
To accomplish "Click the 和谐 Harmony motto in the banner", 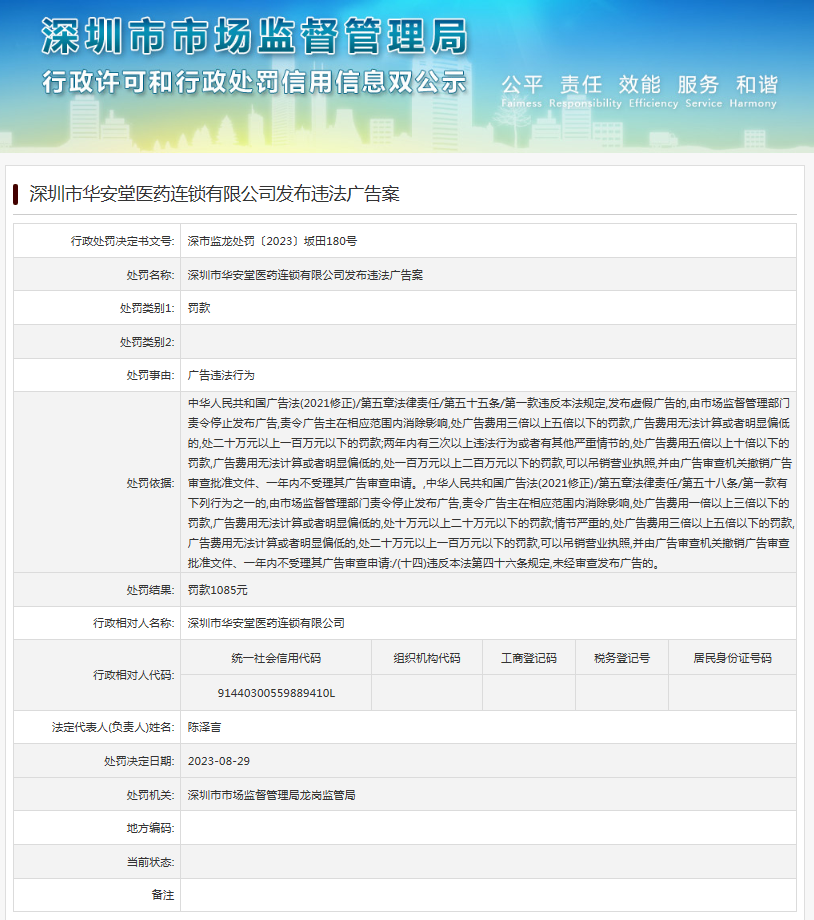I will pyautogui.click(x=753, y=92).
